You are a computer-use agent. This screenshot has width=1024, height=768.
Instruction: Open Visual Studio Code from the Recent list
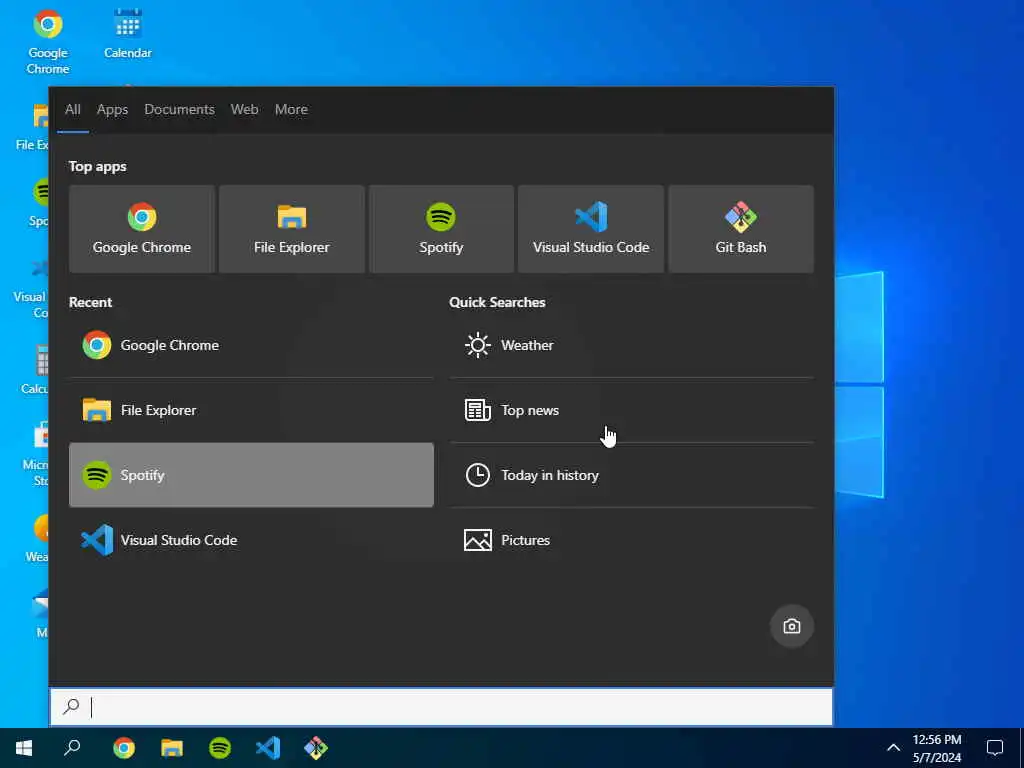251,540
